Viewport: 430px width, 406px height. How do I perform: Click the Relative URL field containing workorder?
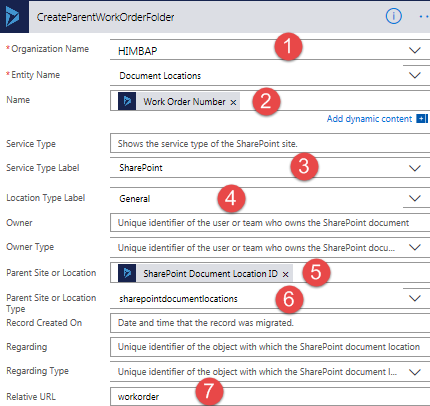(270, 397)
